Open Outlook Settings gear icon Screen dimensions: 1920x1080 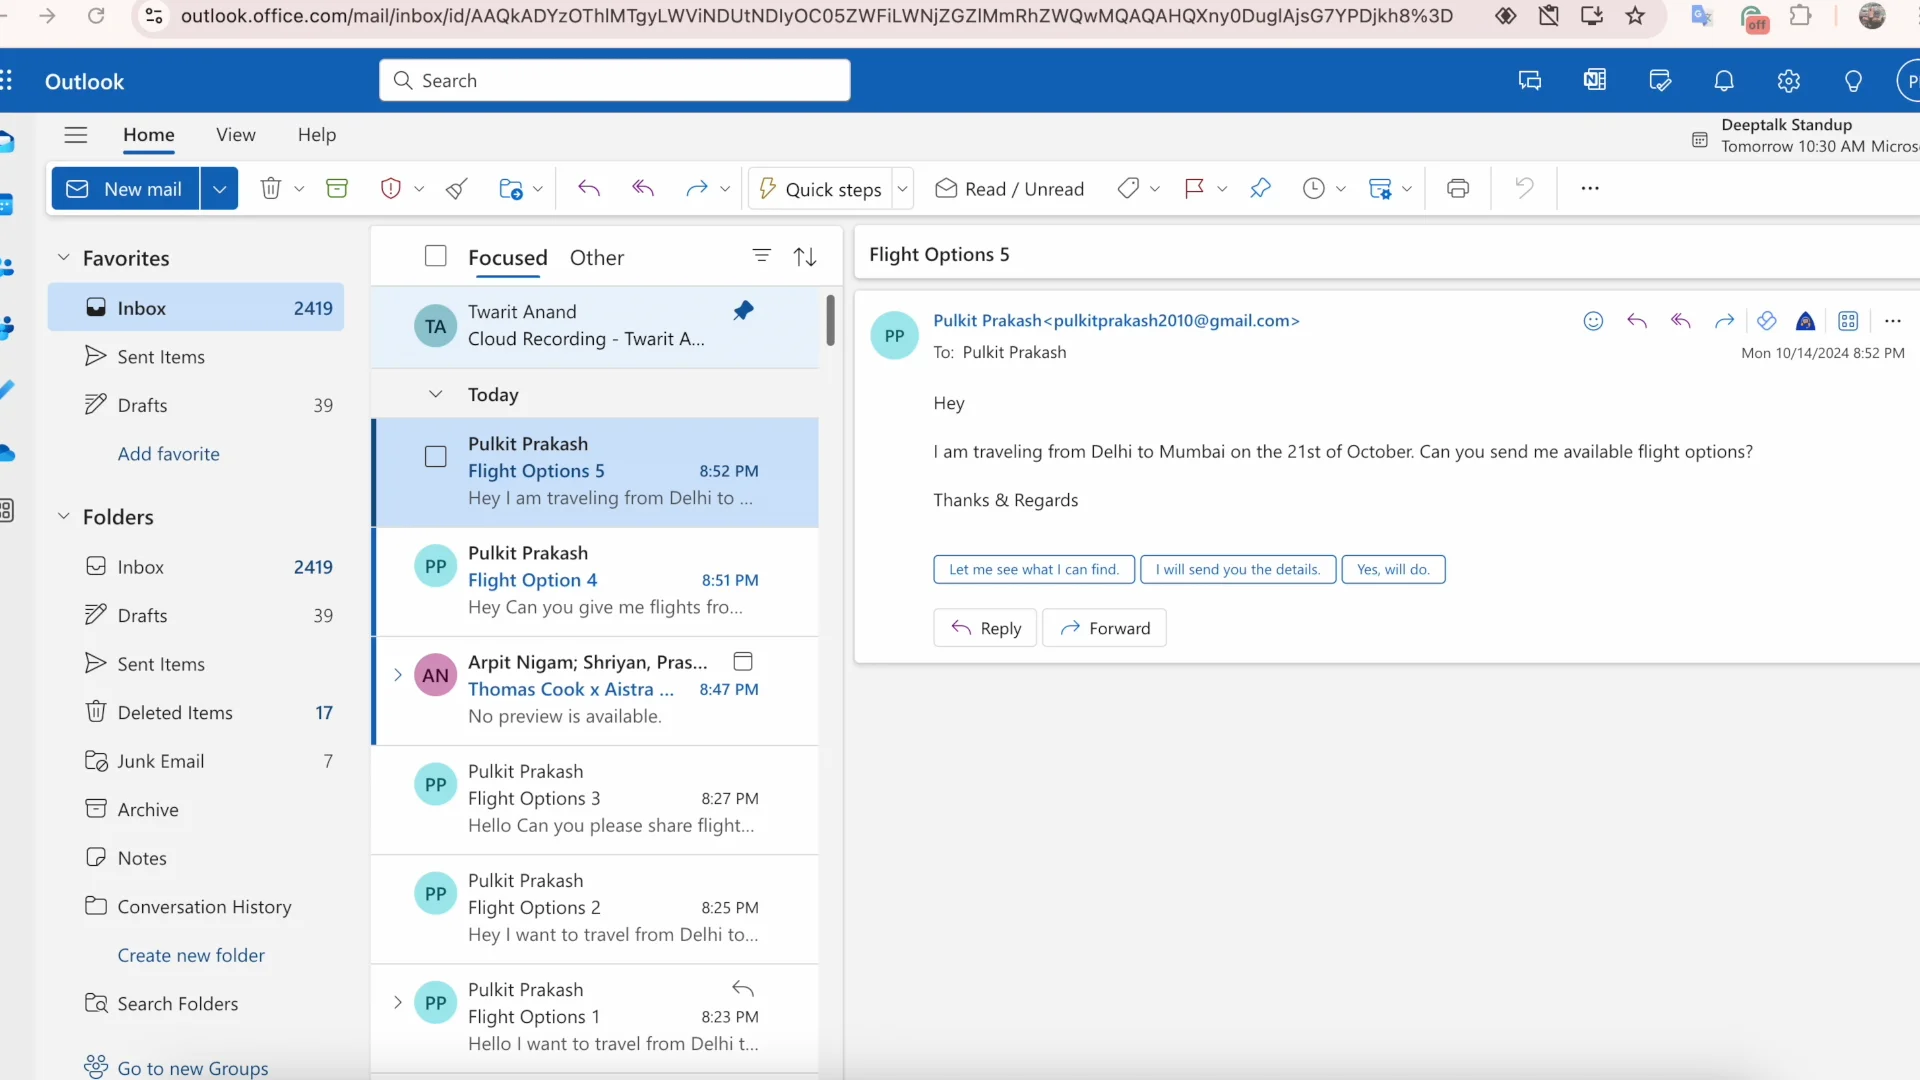coord(1789,80)
